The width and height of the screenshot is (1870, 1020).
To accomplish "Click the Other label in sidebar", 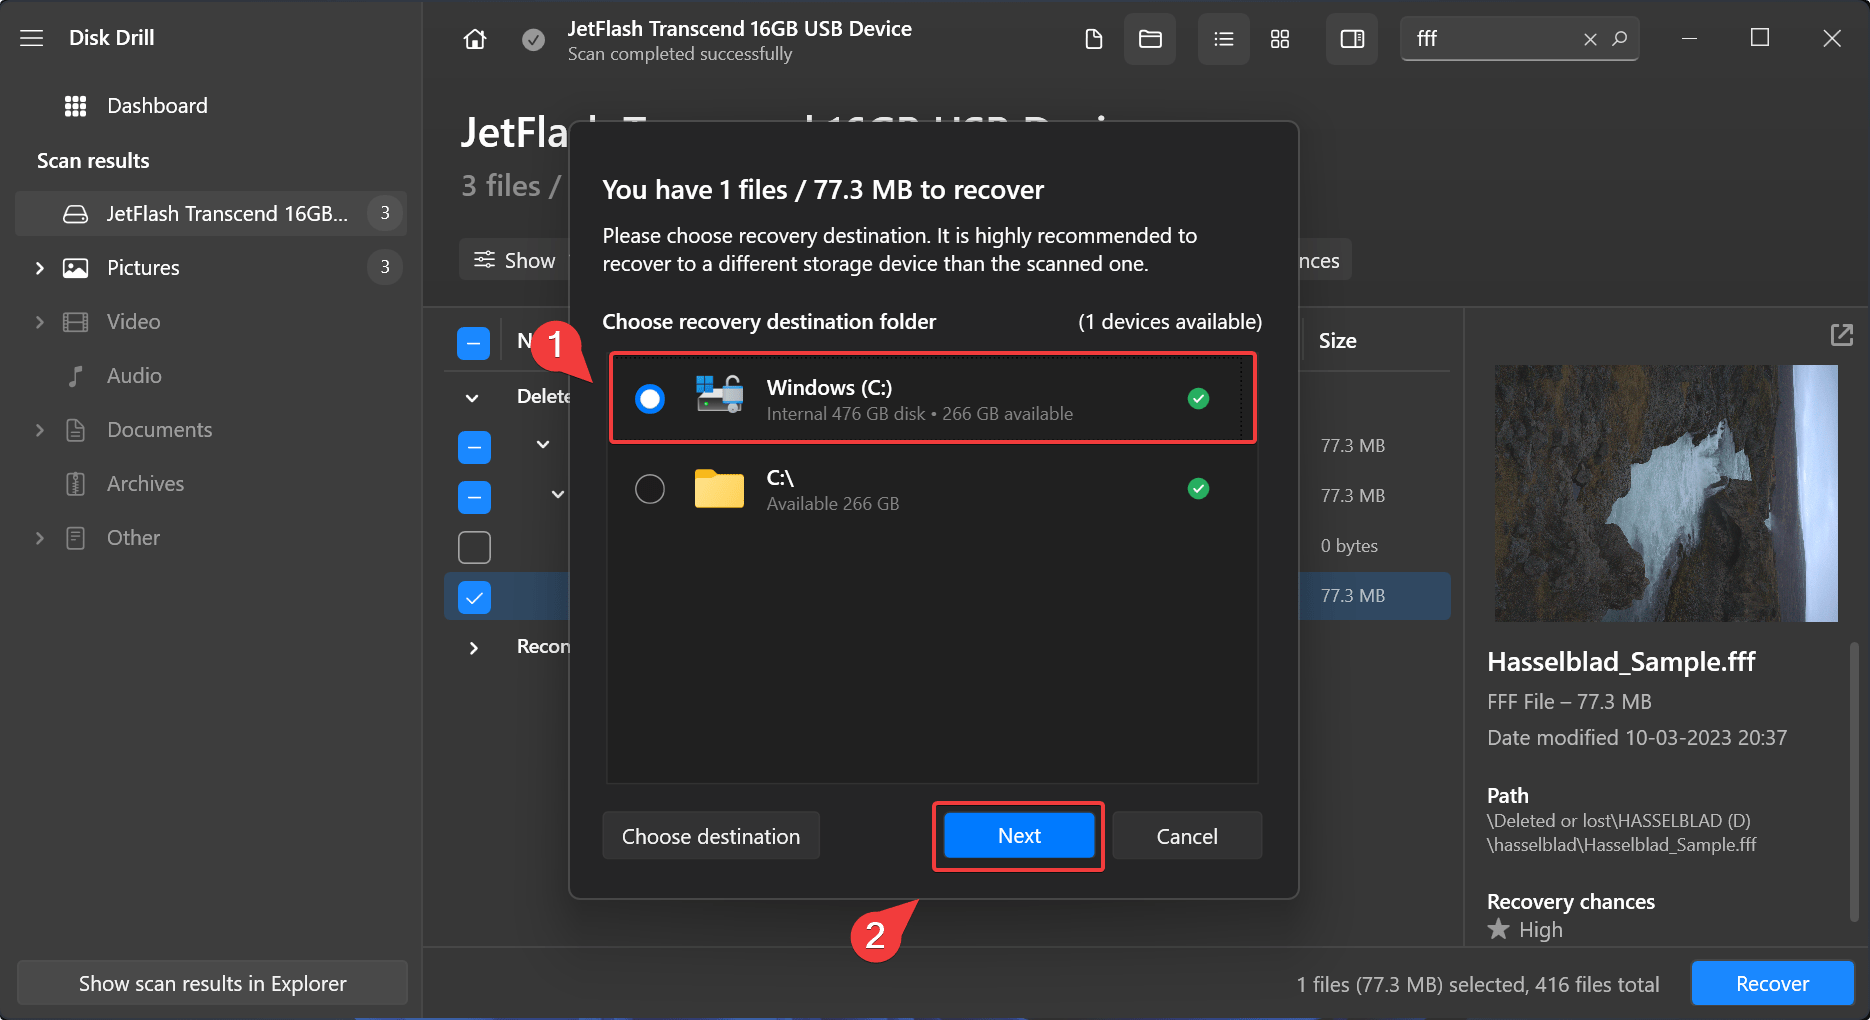I will (133, 538).
